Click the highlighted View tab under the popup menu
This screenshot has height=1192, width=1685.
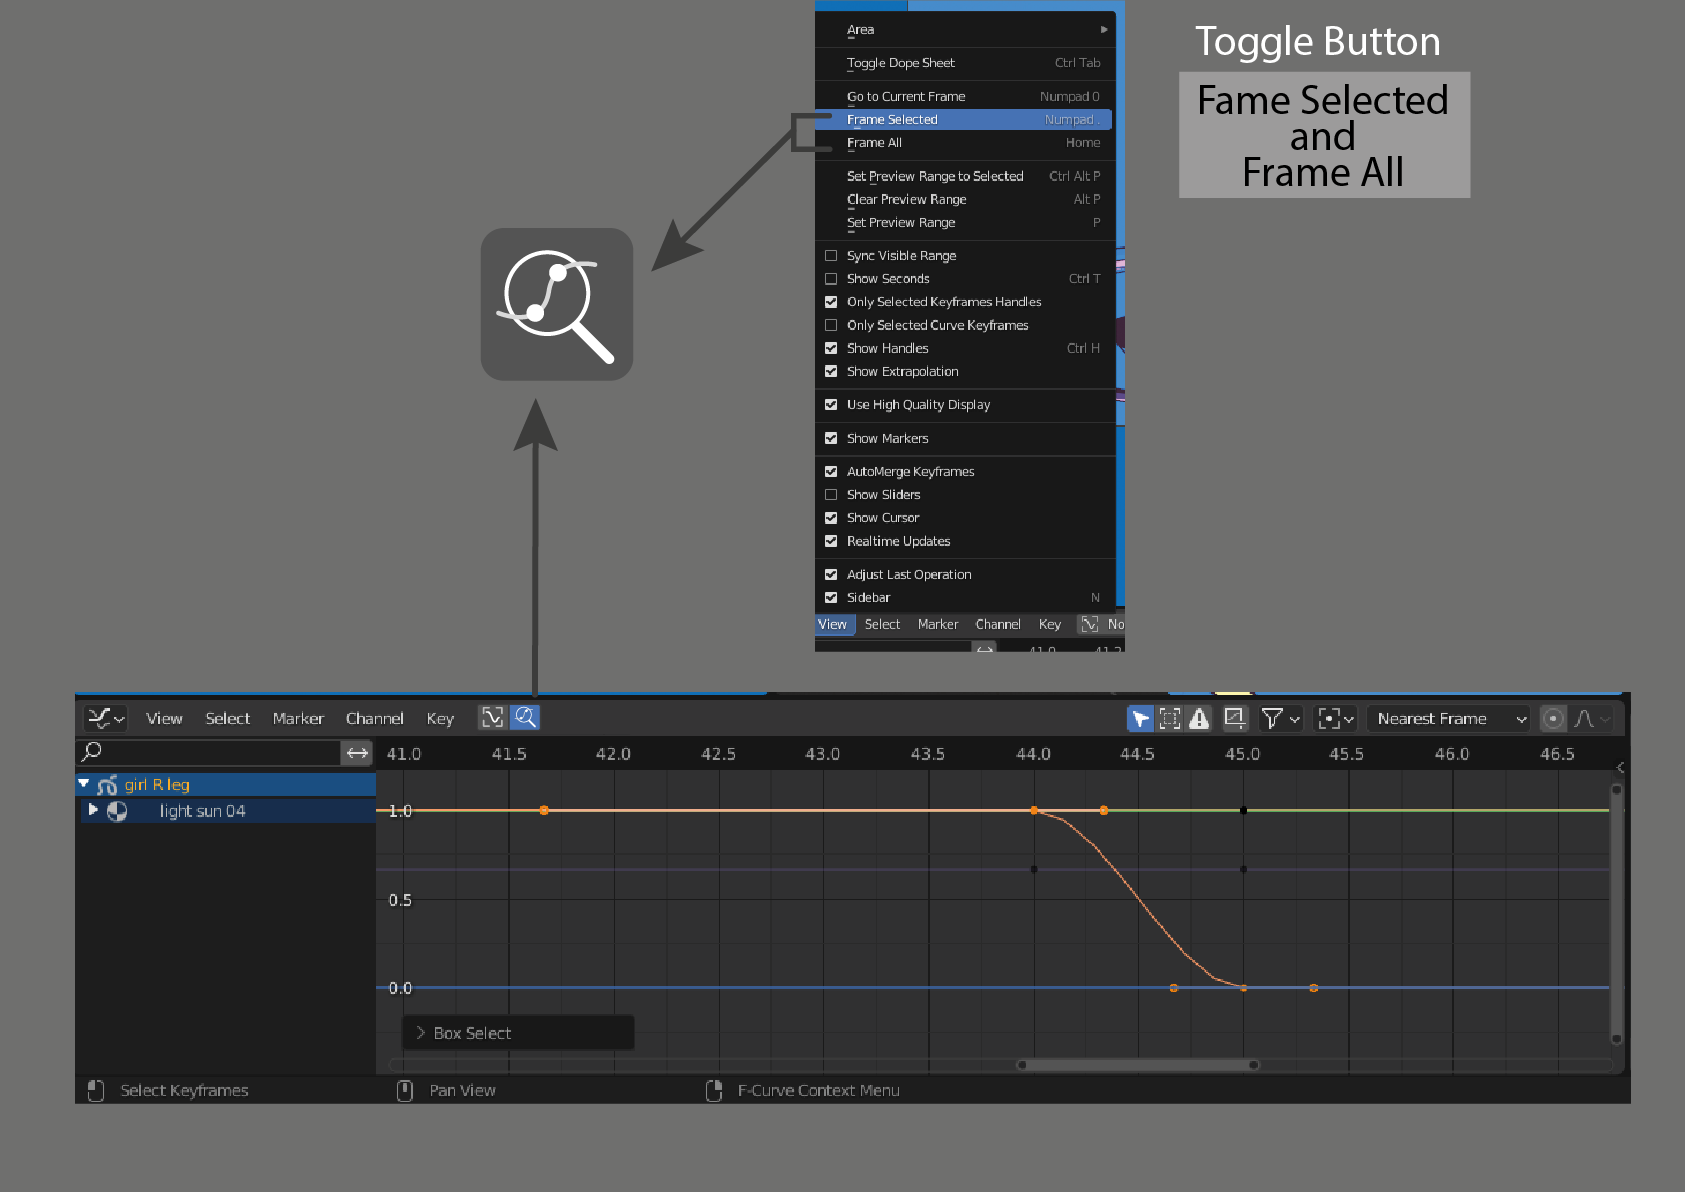click(x=833, y=624)
